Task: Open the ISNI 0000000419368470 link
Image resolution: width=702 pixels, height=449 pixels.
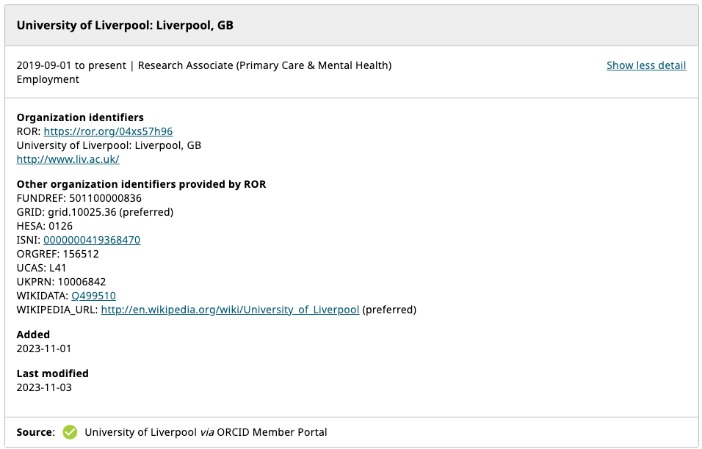Action: click(x=92, y=240)
